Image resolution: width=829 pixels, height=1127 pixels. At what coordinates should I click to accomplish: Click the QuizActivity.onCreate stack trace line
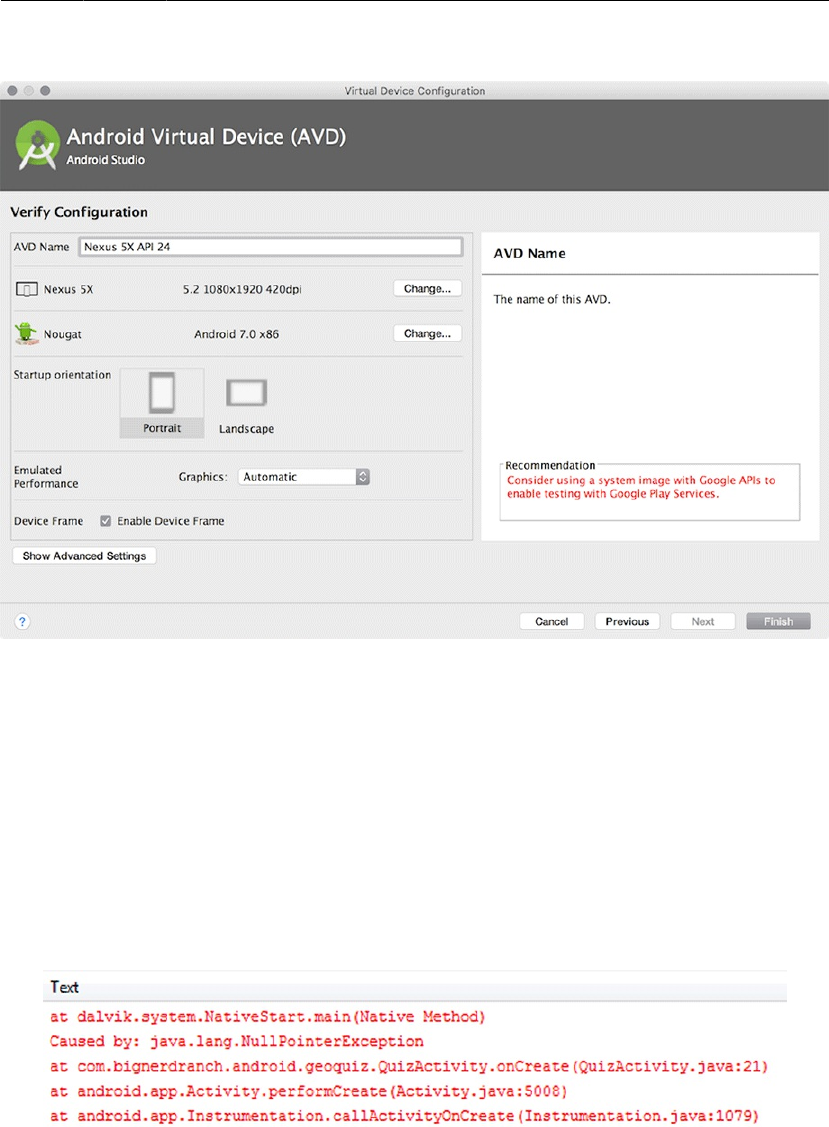click(408, 1067)
